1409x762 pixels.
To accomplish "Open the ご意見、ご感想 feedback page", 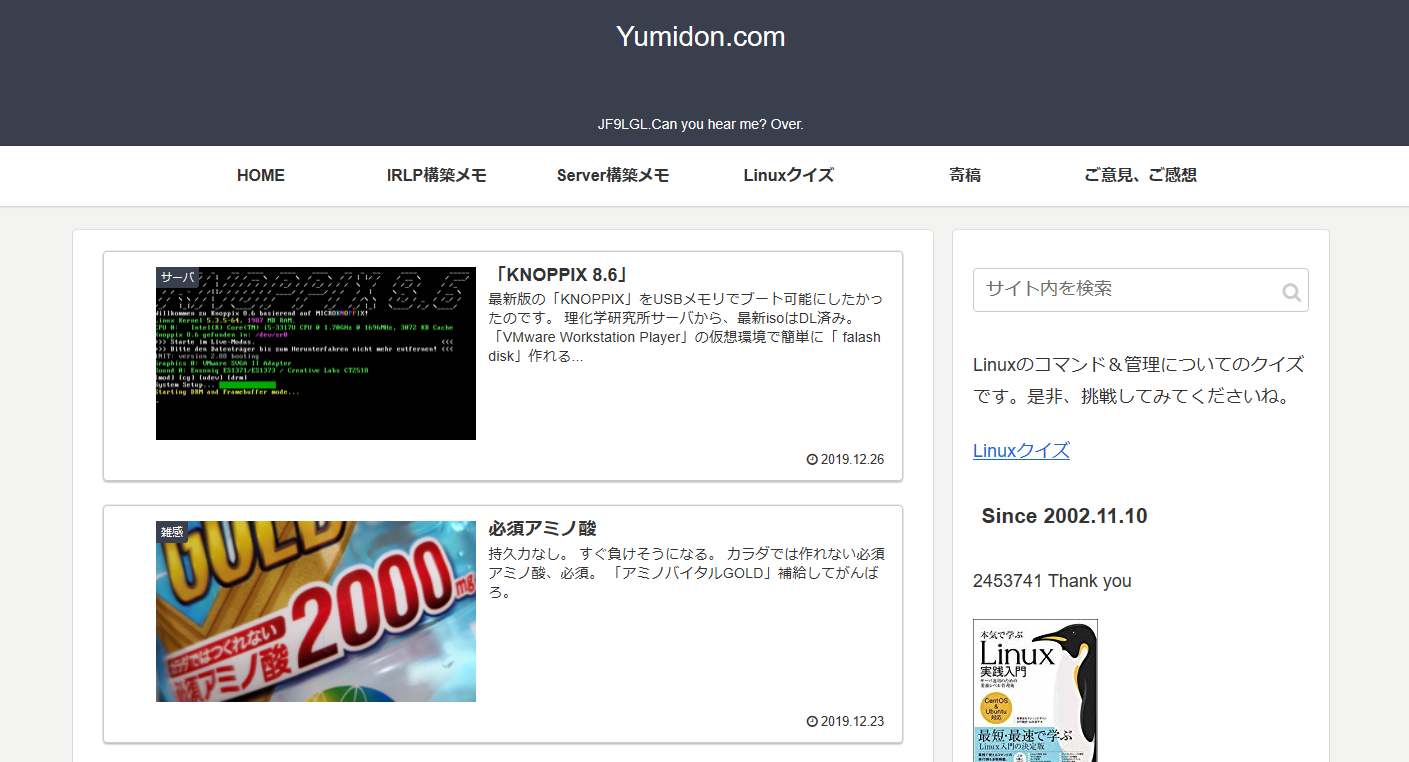I will point(1140,175).
